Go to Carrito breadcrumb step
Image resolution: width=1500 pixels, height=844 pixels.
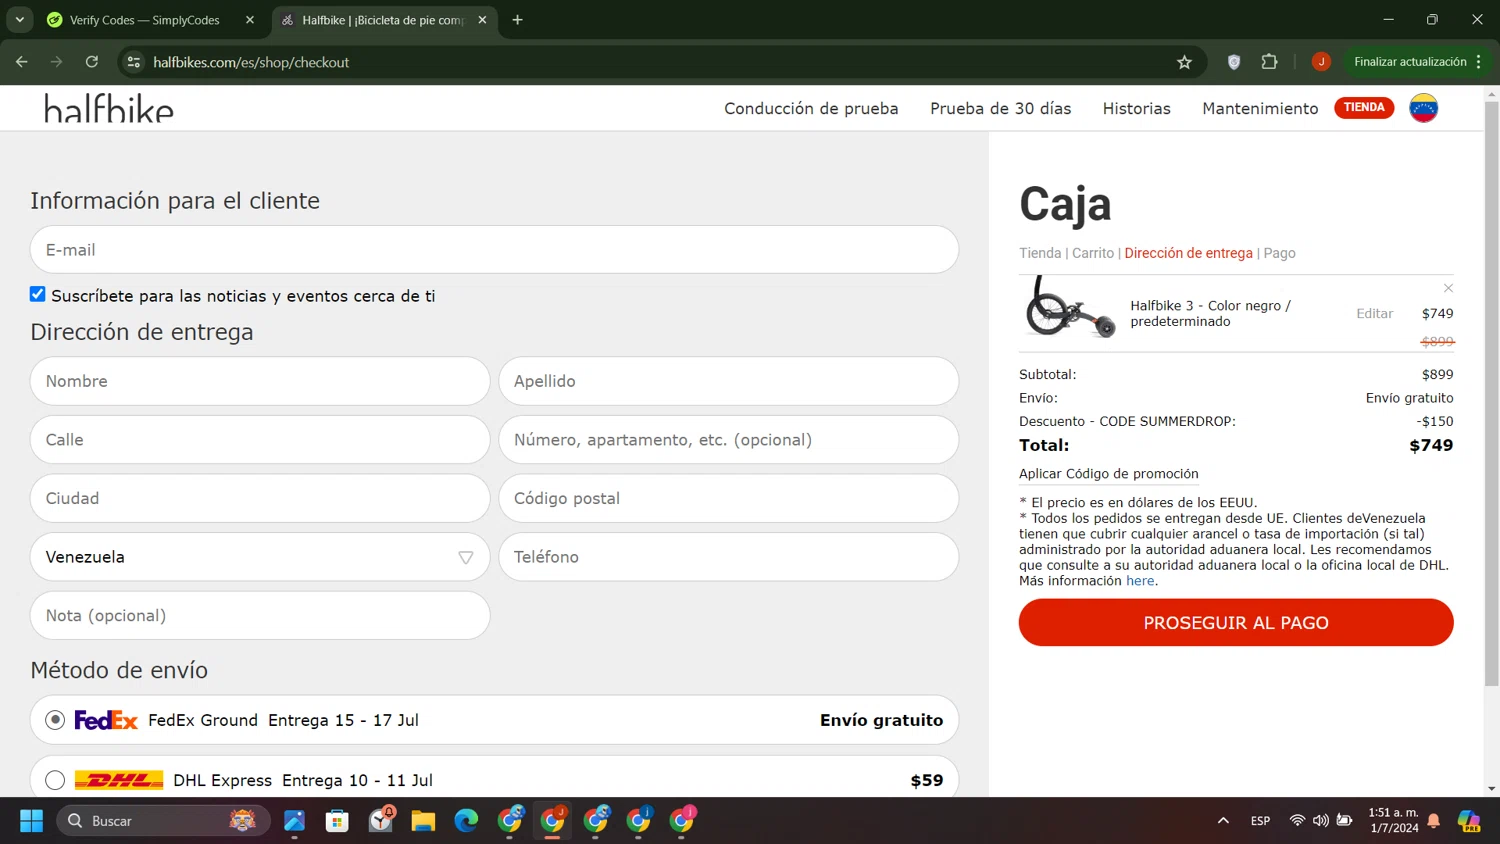[x=1093, y=253]
